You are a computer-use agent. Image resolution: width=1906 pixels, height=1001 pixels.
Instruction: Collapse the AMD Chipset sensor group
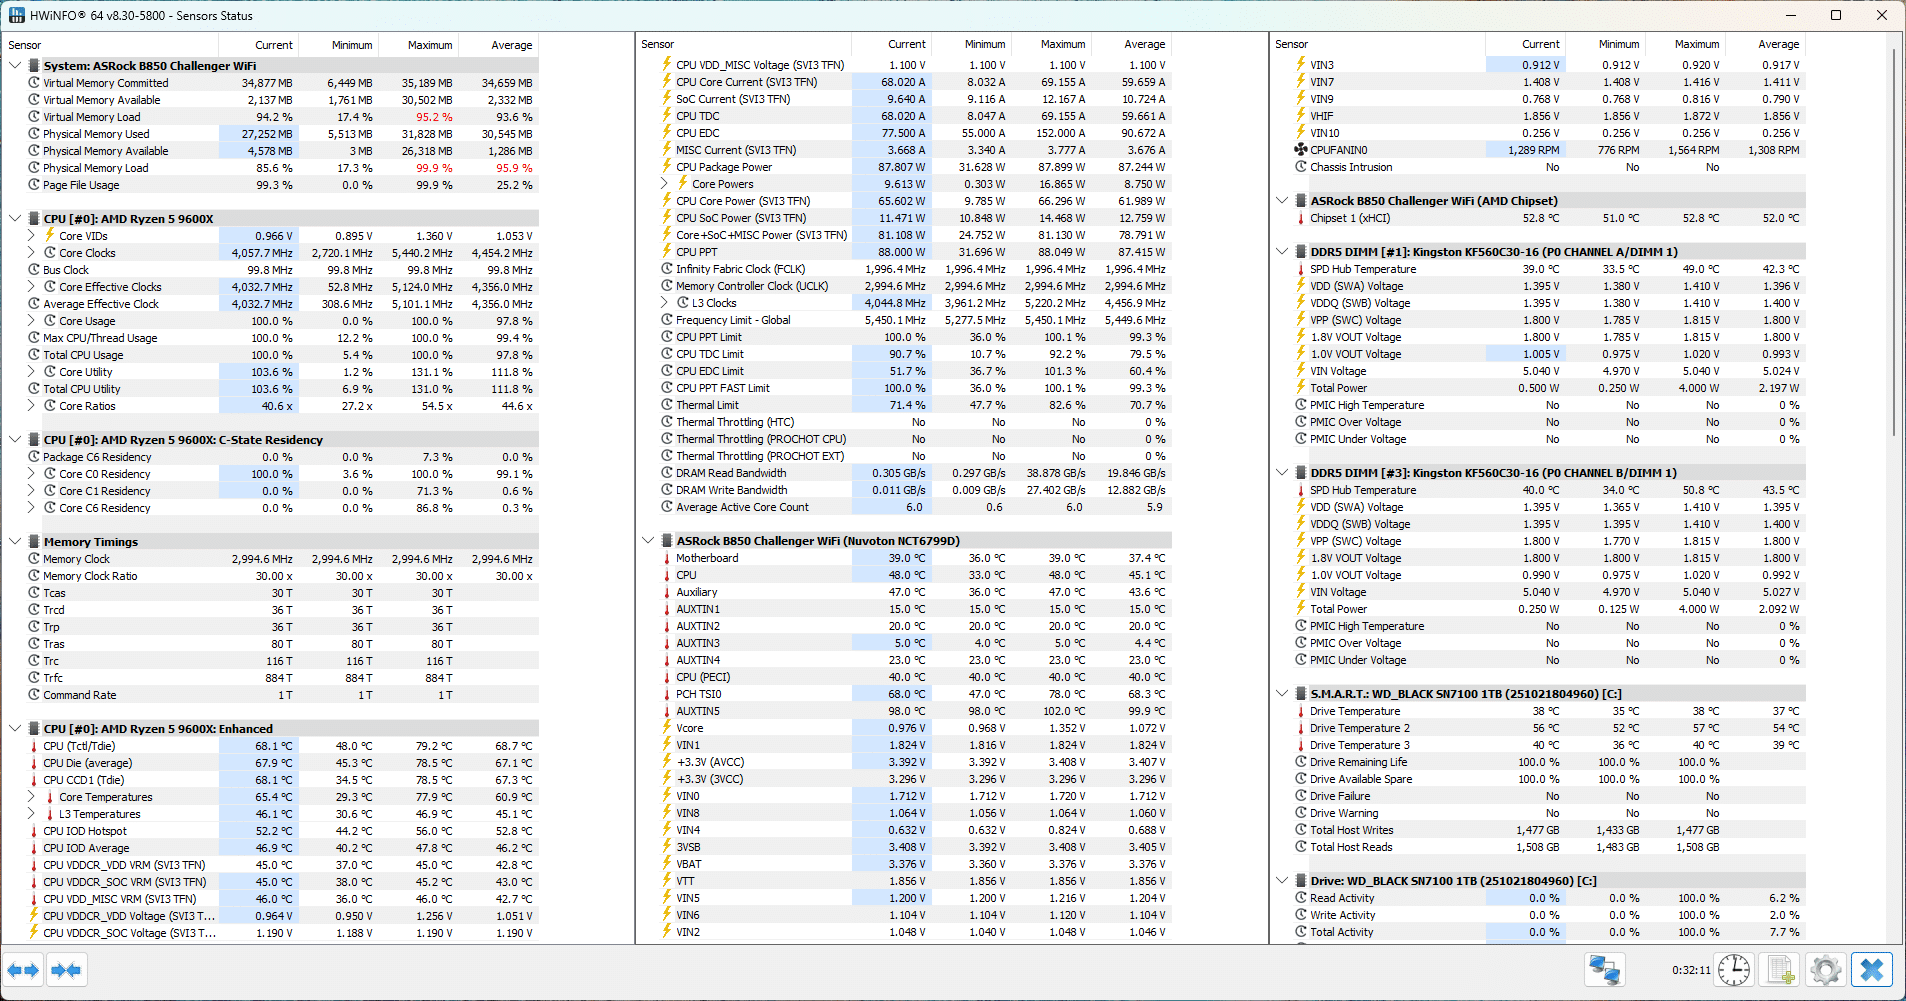[1282, 201]
